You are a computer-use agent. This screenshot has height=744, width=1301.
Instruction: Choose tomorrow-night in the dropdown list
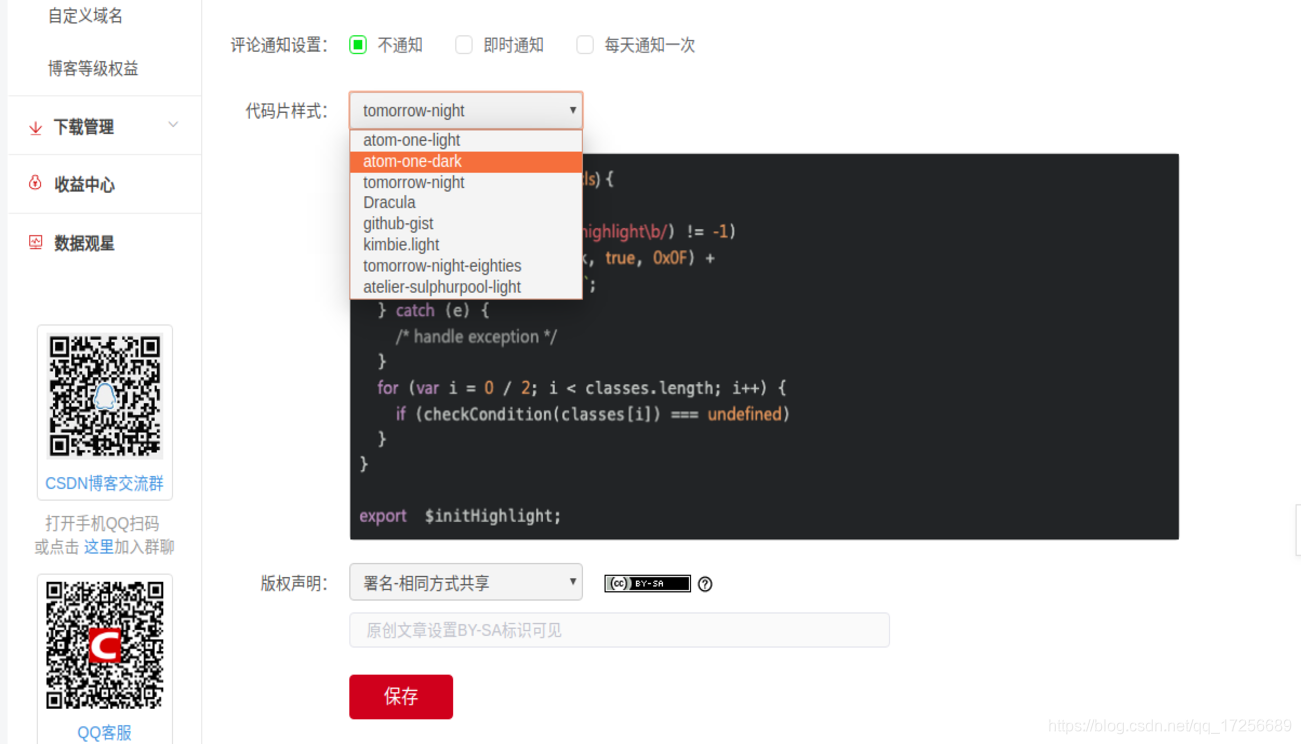point(466,182)
